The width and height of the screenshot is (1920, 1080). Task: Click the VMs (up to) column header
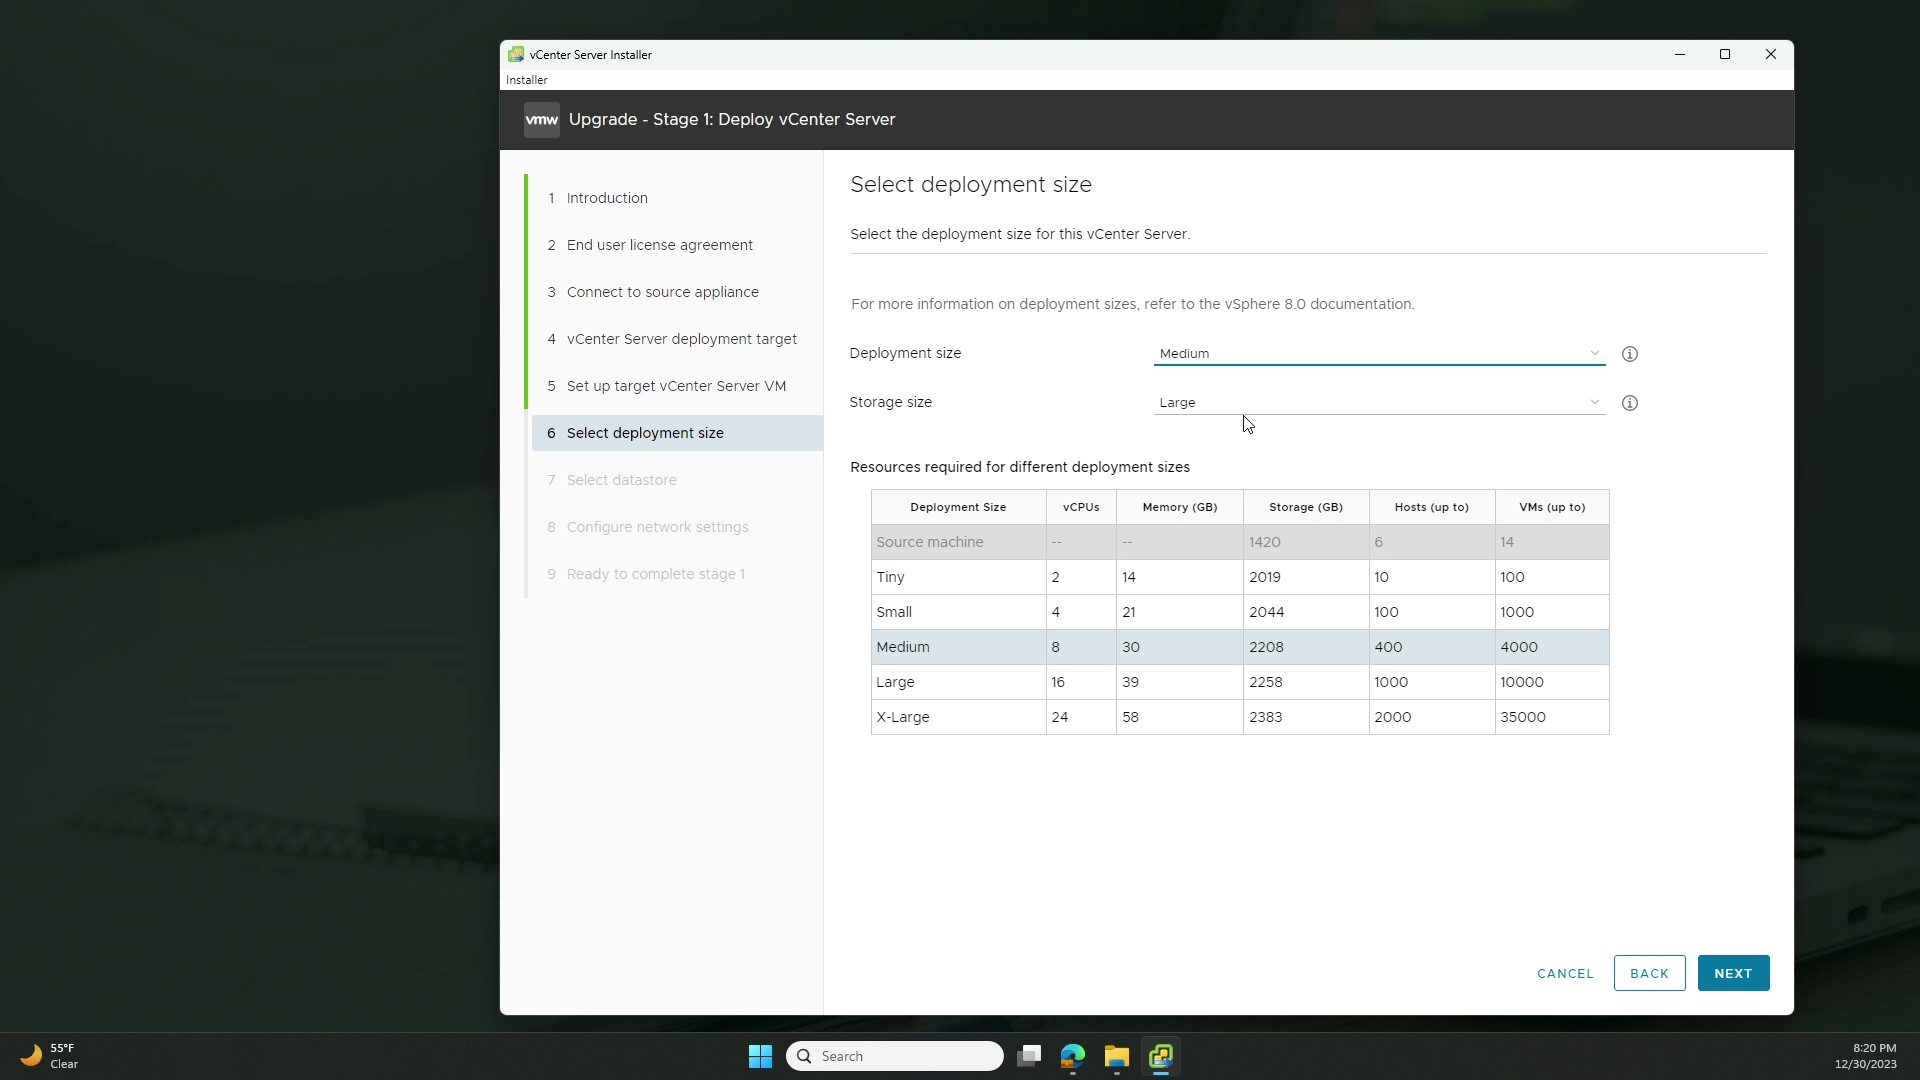click(1552, 507)
